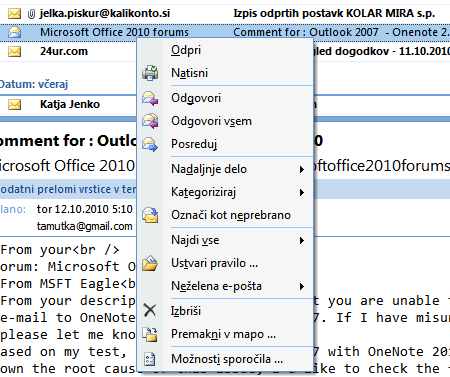Viewport: 450px width, 377px height.
Task: Click the Datum: včeraj group header
Action: click(34, 84)
